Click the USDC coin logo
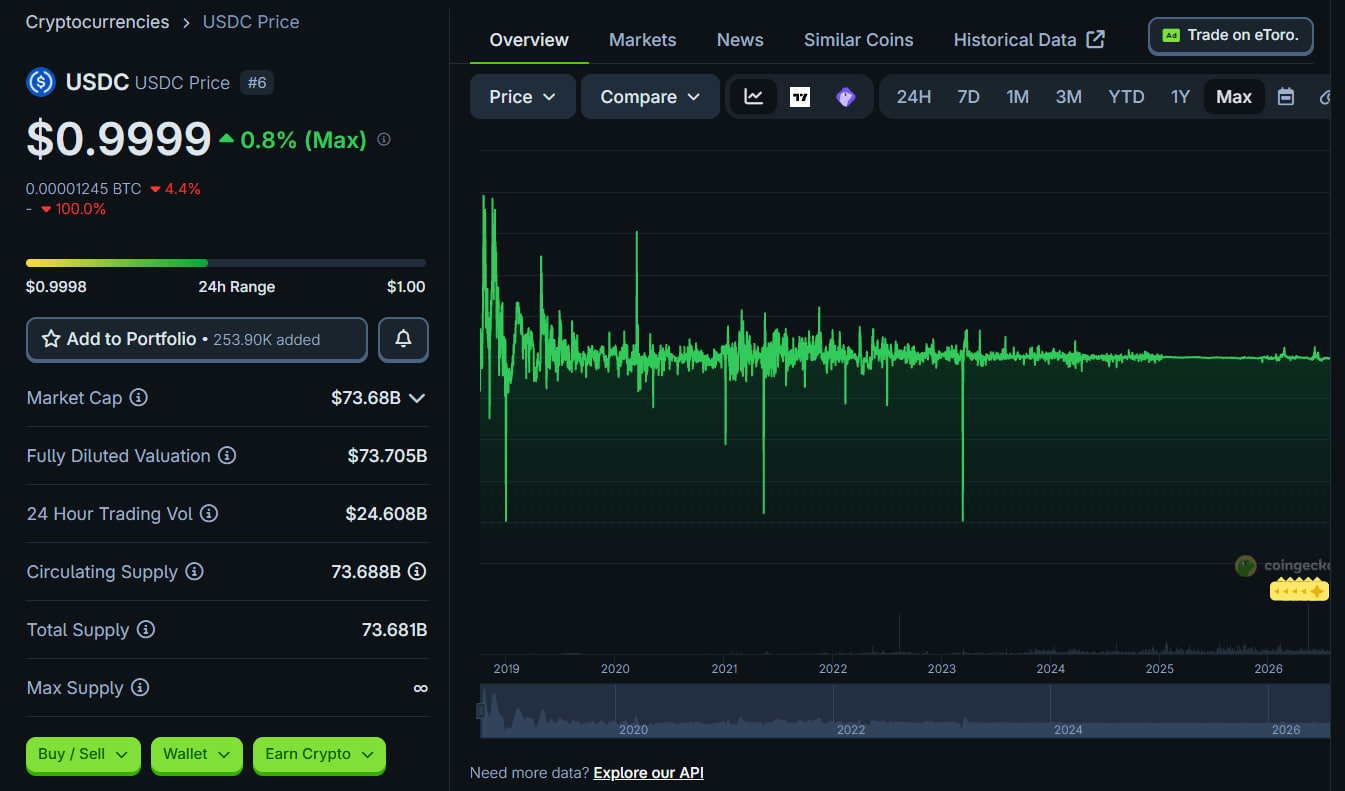This screenshot has height=791, width=1345. click(41, 82)
